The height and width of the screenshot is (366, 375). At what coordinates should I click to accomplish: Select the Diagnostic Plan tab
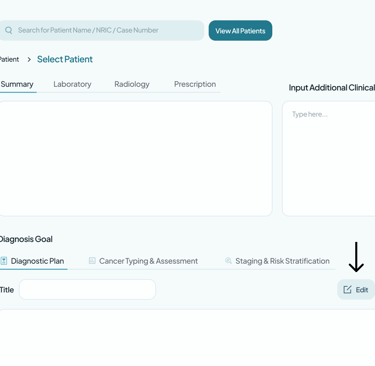pyautogui.click(x=33, y=261)
